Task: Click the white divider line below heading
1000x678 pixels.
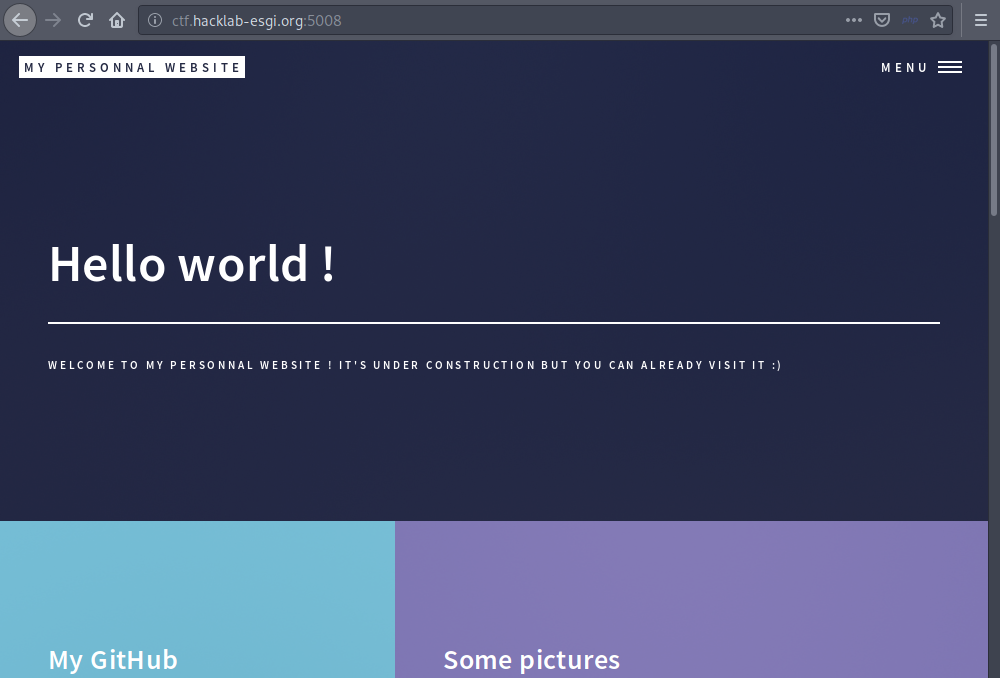Action: [x=494, y=323]
